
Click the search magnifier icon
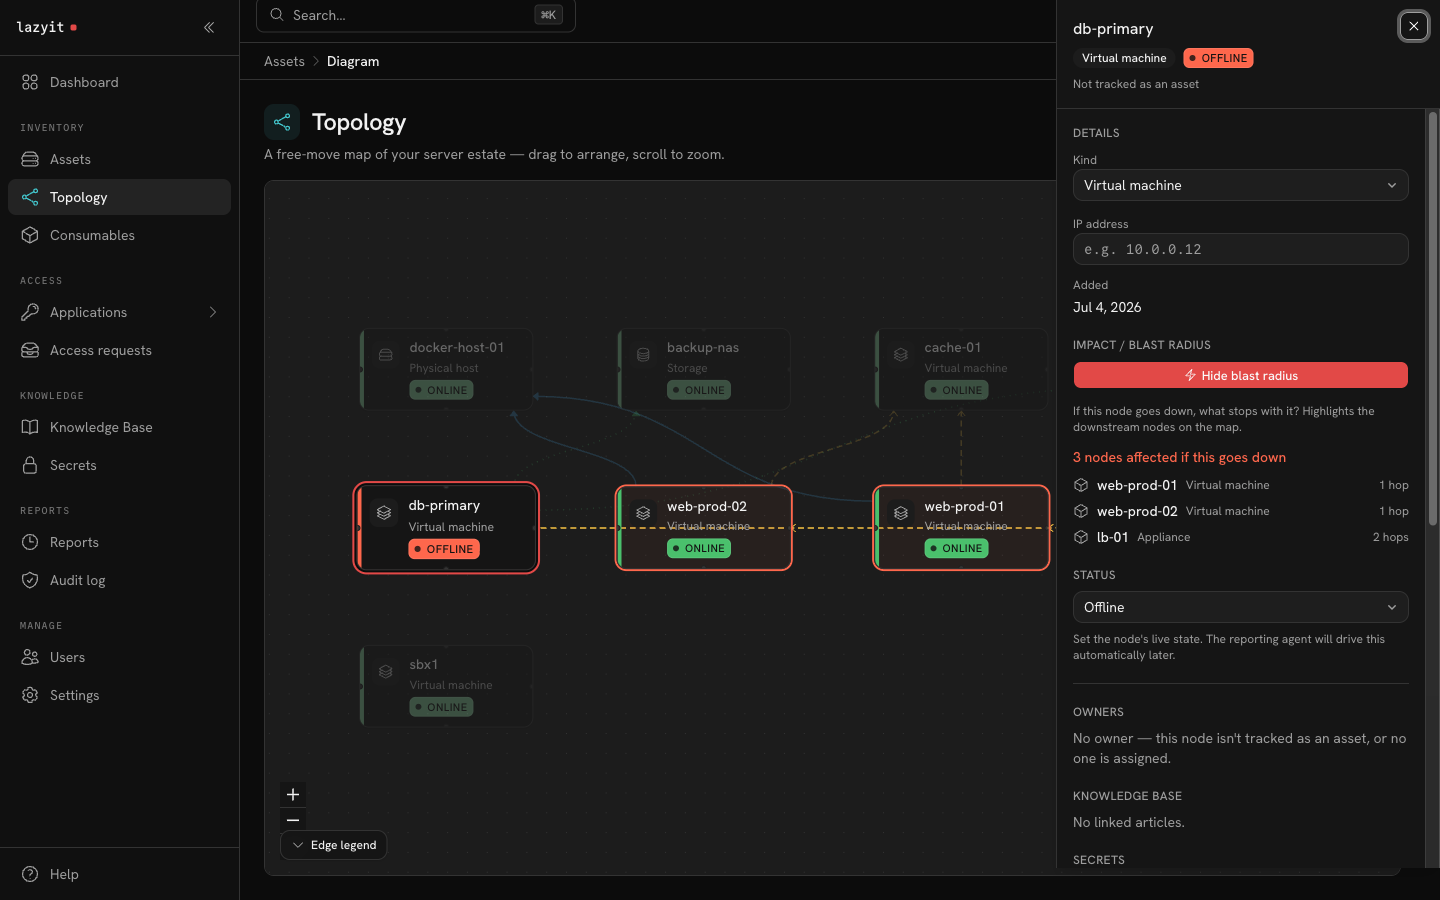click(x=277, y=15)
